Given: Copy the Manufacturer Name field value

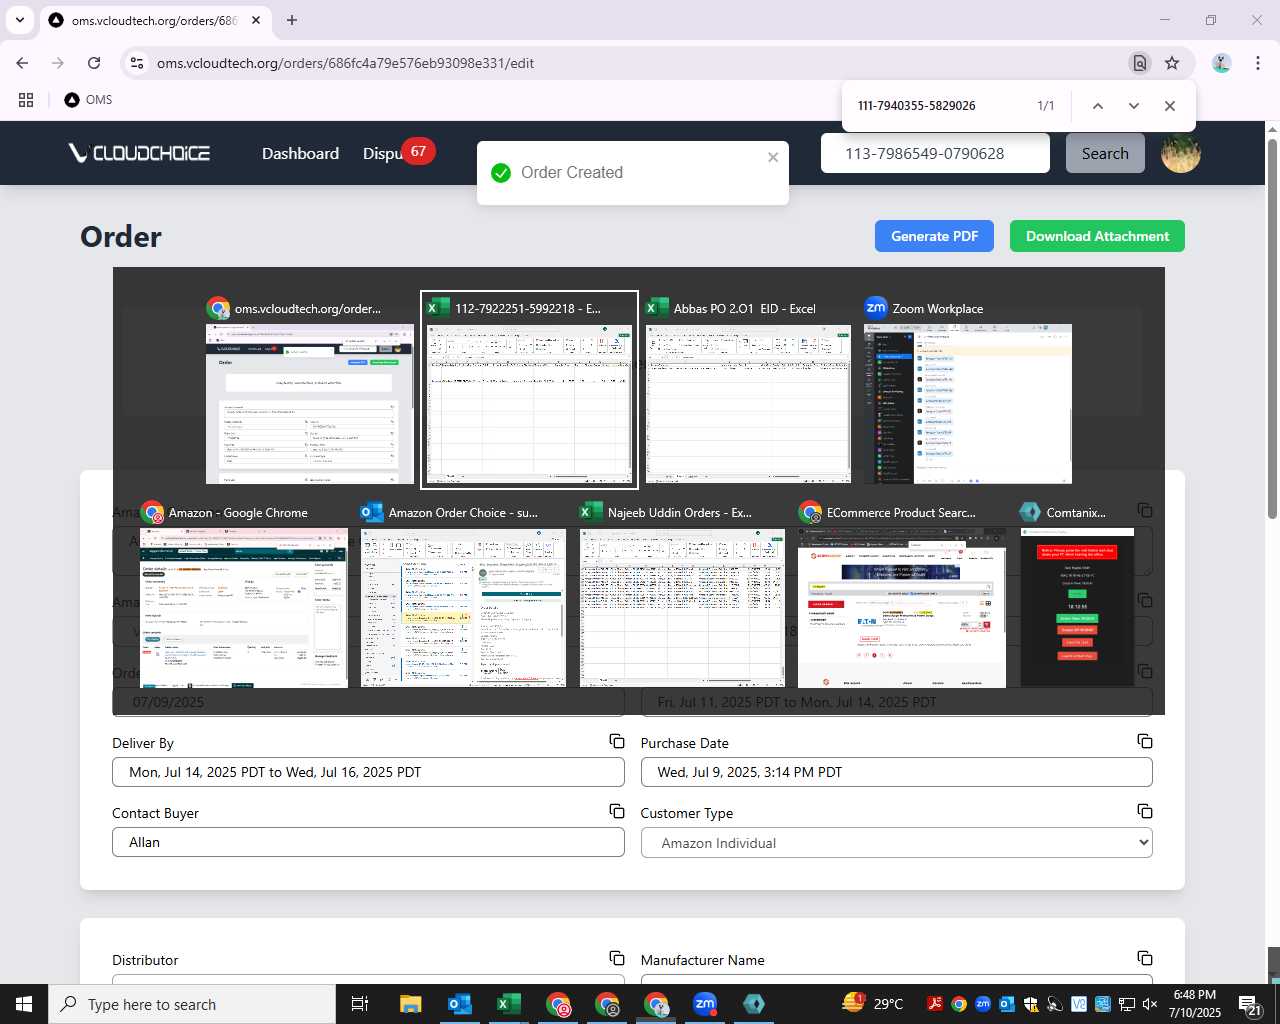Looking at the screenshot, I should point(1145,958).
